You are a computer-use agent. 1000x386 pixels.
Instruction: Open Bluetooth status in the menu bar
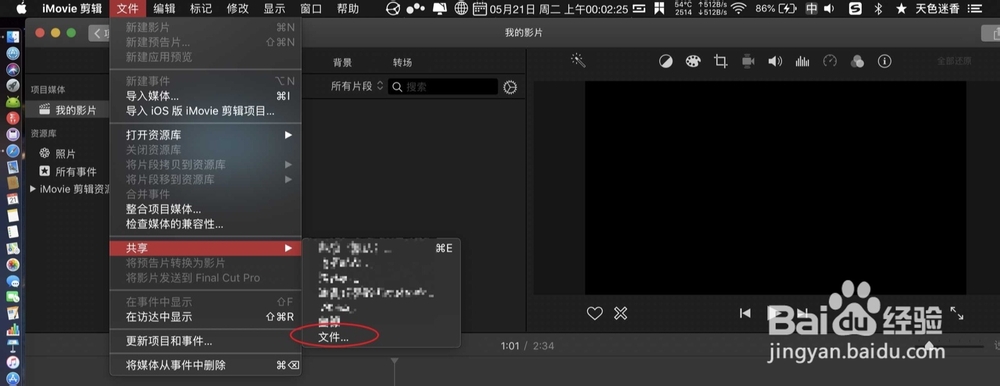[878, 8]
